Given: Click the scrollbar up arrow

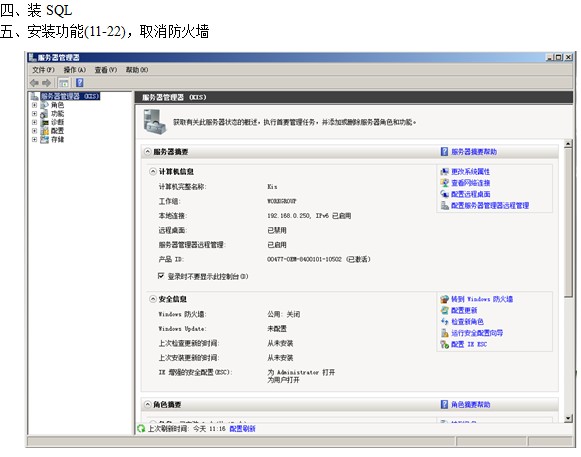Looking at the screenshot, I should click(x=568, y=144).
